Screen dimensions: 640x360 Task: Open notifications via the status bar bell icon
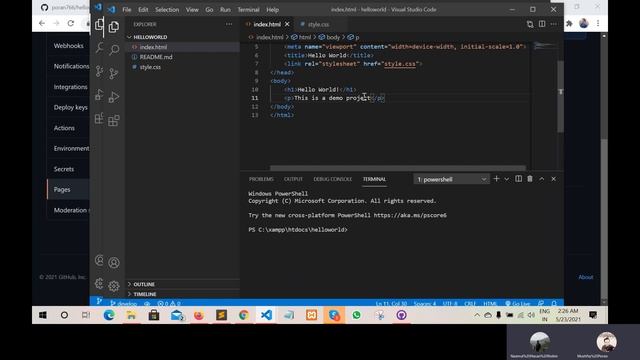point(554,304)
